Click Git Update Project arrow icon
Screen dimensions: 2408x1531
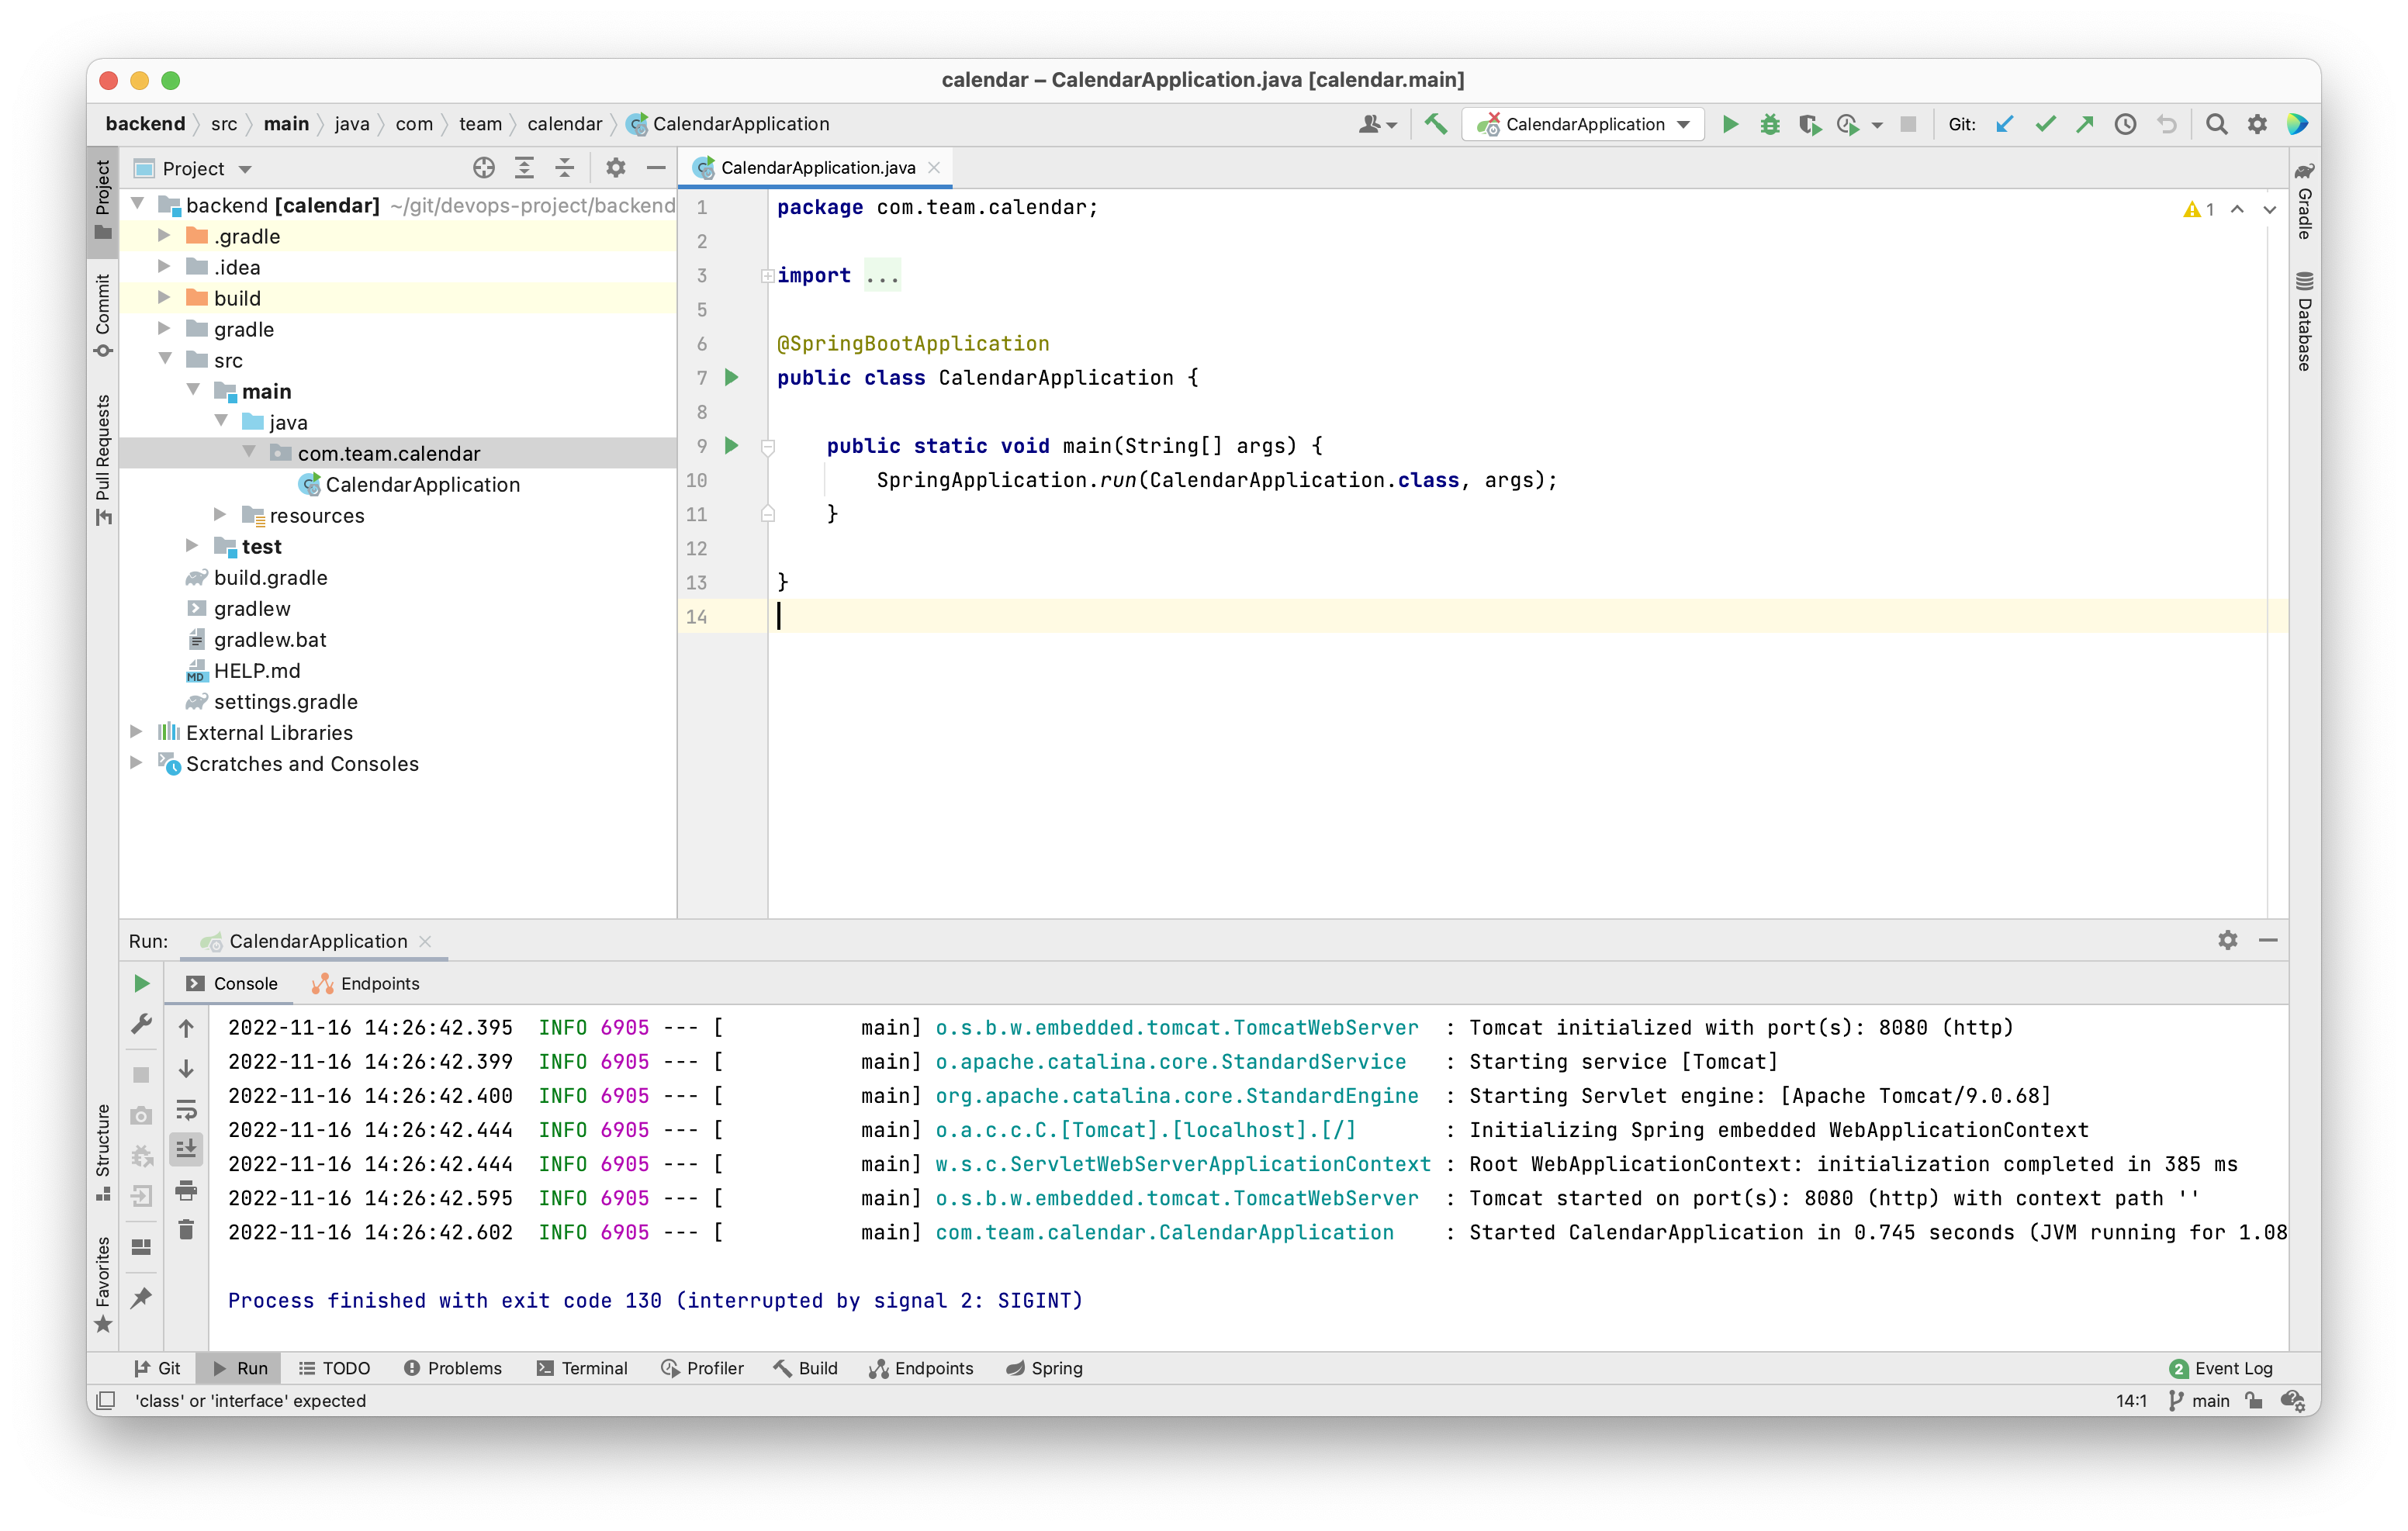coord(2004,124)
